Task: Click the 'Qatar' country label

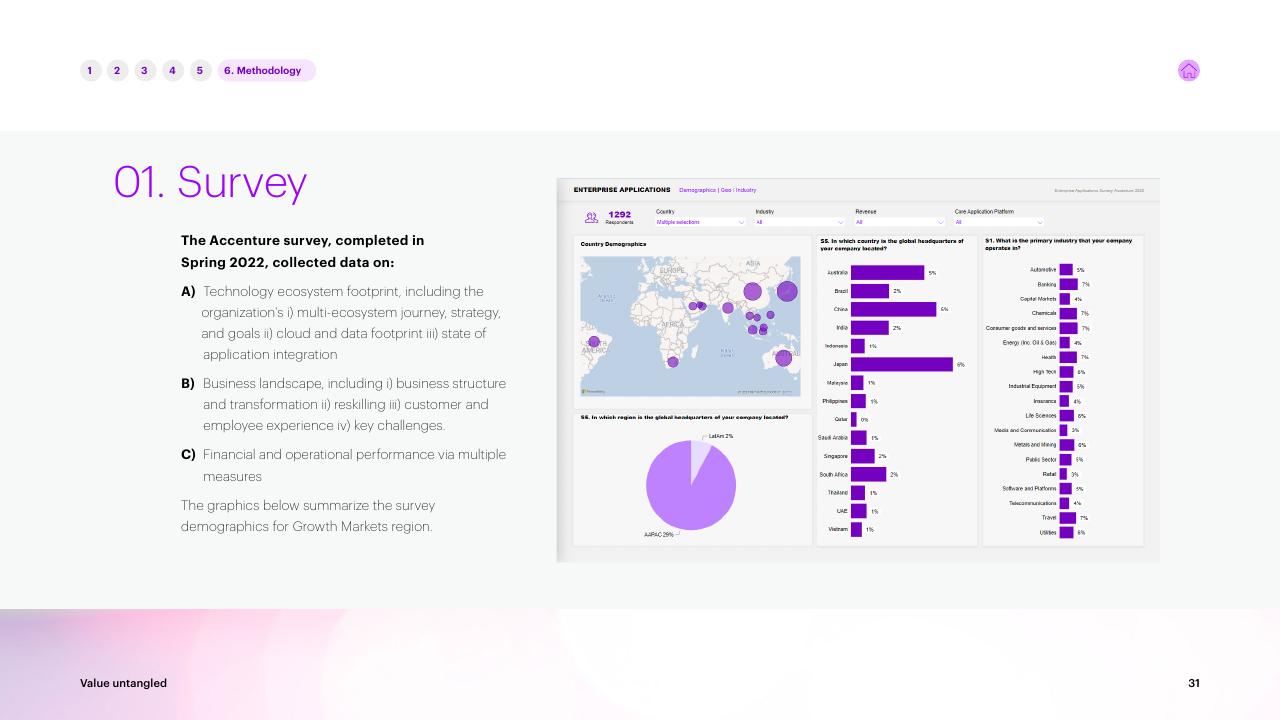Action: (841, 419)
